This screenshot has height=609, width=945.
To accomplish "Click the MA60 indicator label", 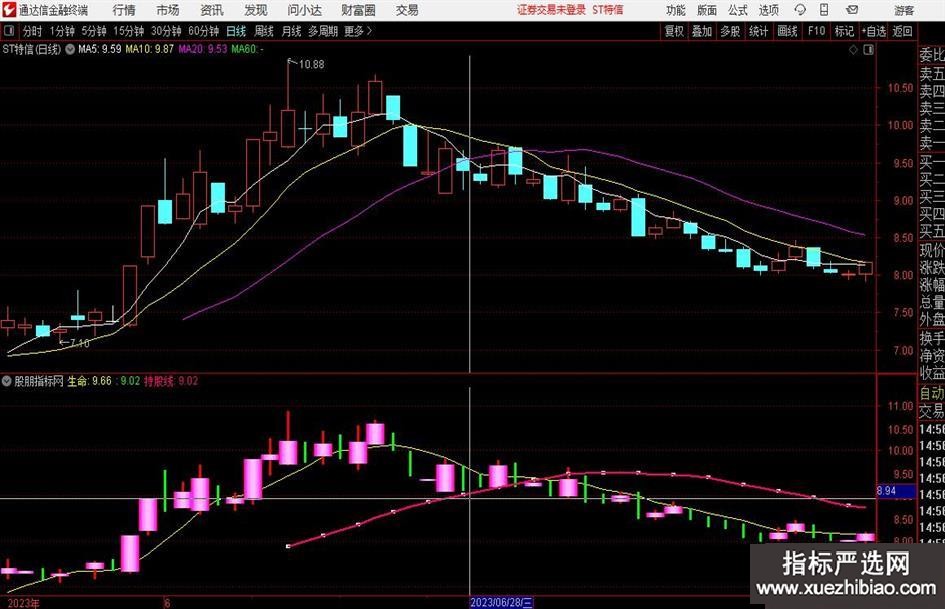I will click(246, 49).
